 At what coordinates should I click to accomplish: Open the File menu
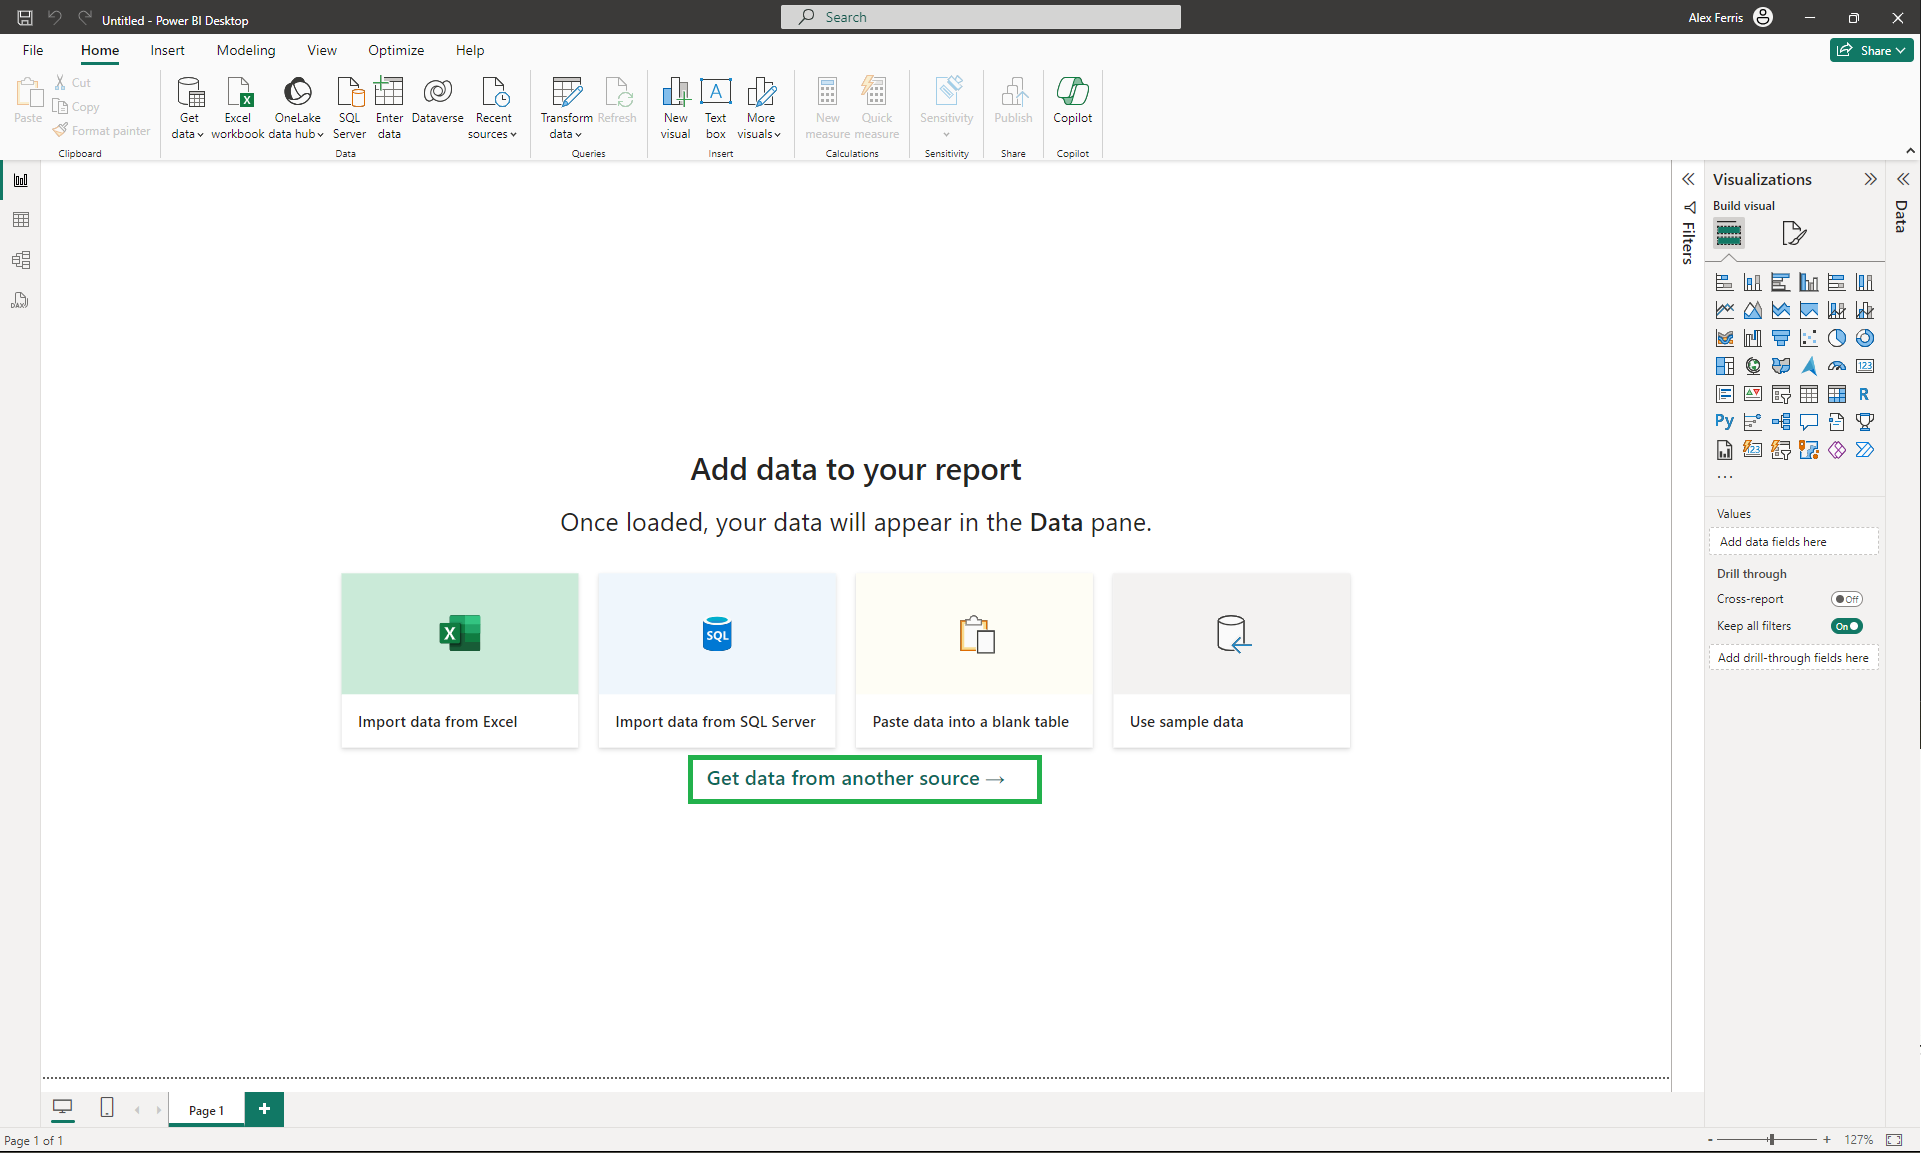click(33, 50)
